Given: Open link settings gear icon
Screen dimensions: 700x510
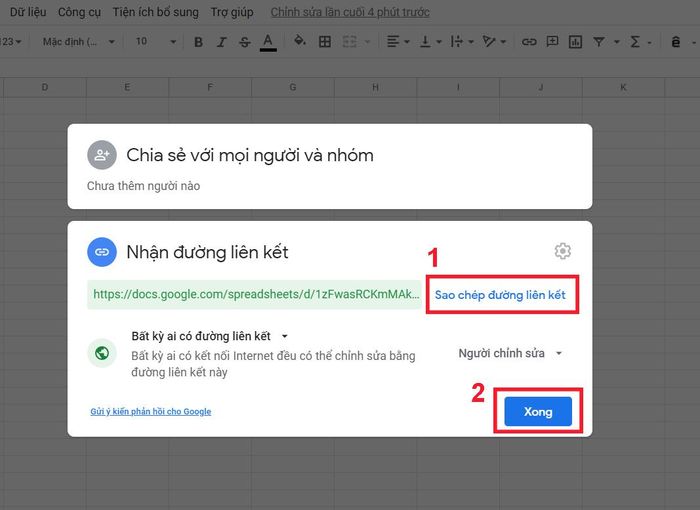Looking at the screenshot, I should tap(563, 251).
